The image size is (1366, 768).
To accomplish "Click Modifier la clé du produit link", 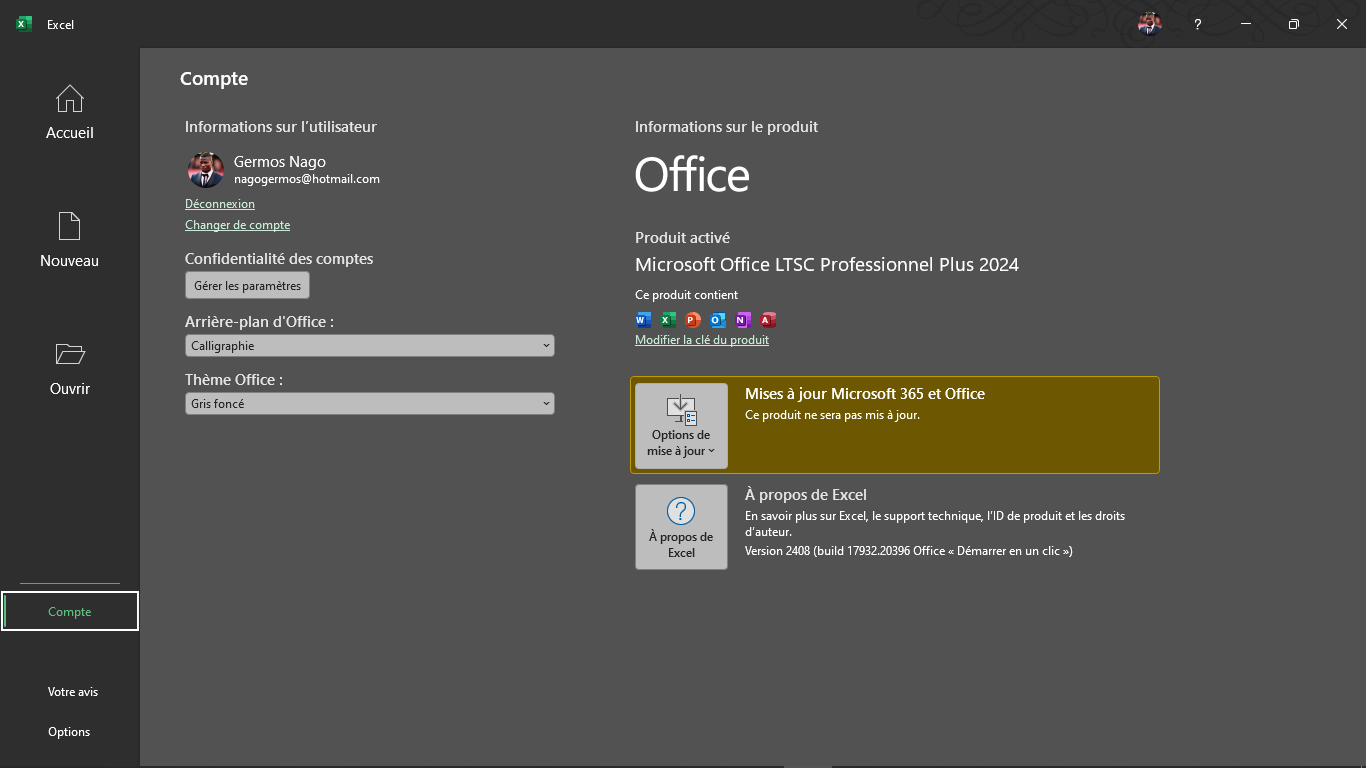I will pos(702,340).
